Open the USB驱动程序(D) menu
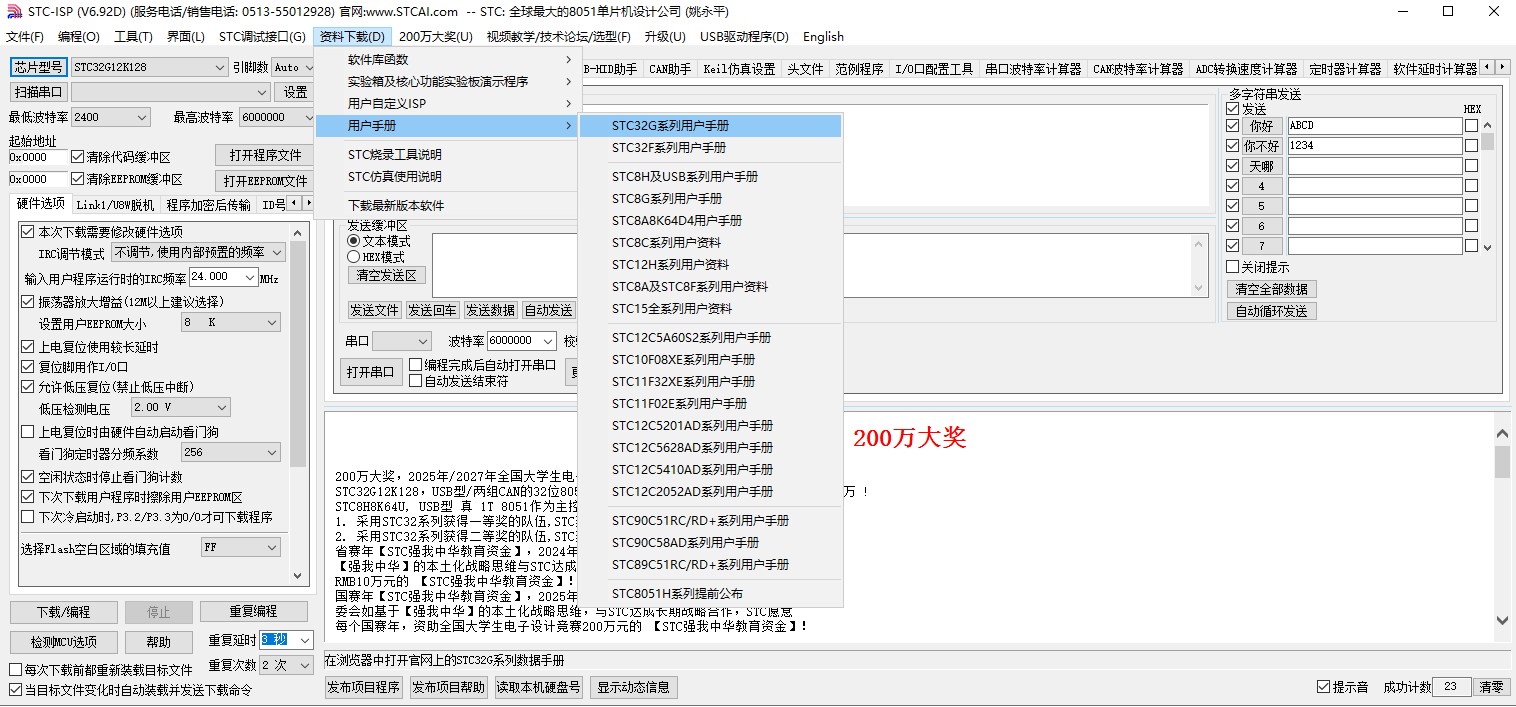Image resolution: width=1516 pixels, height=707 pixels. point(744,37)
